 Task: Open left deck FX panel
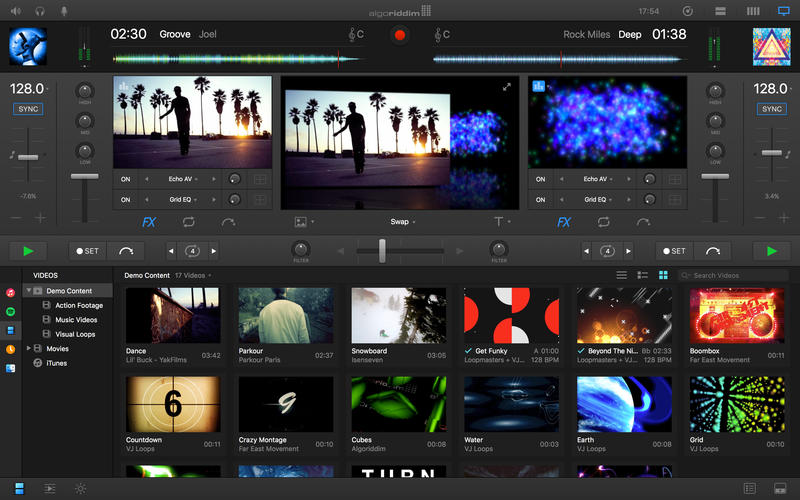pyautogui.click(x=149, y=222)
